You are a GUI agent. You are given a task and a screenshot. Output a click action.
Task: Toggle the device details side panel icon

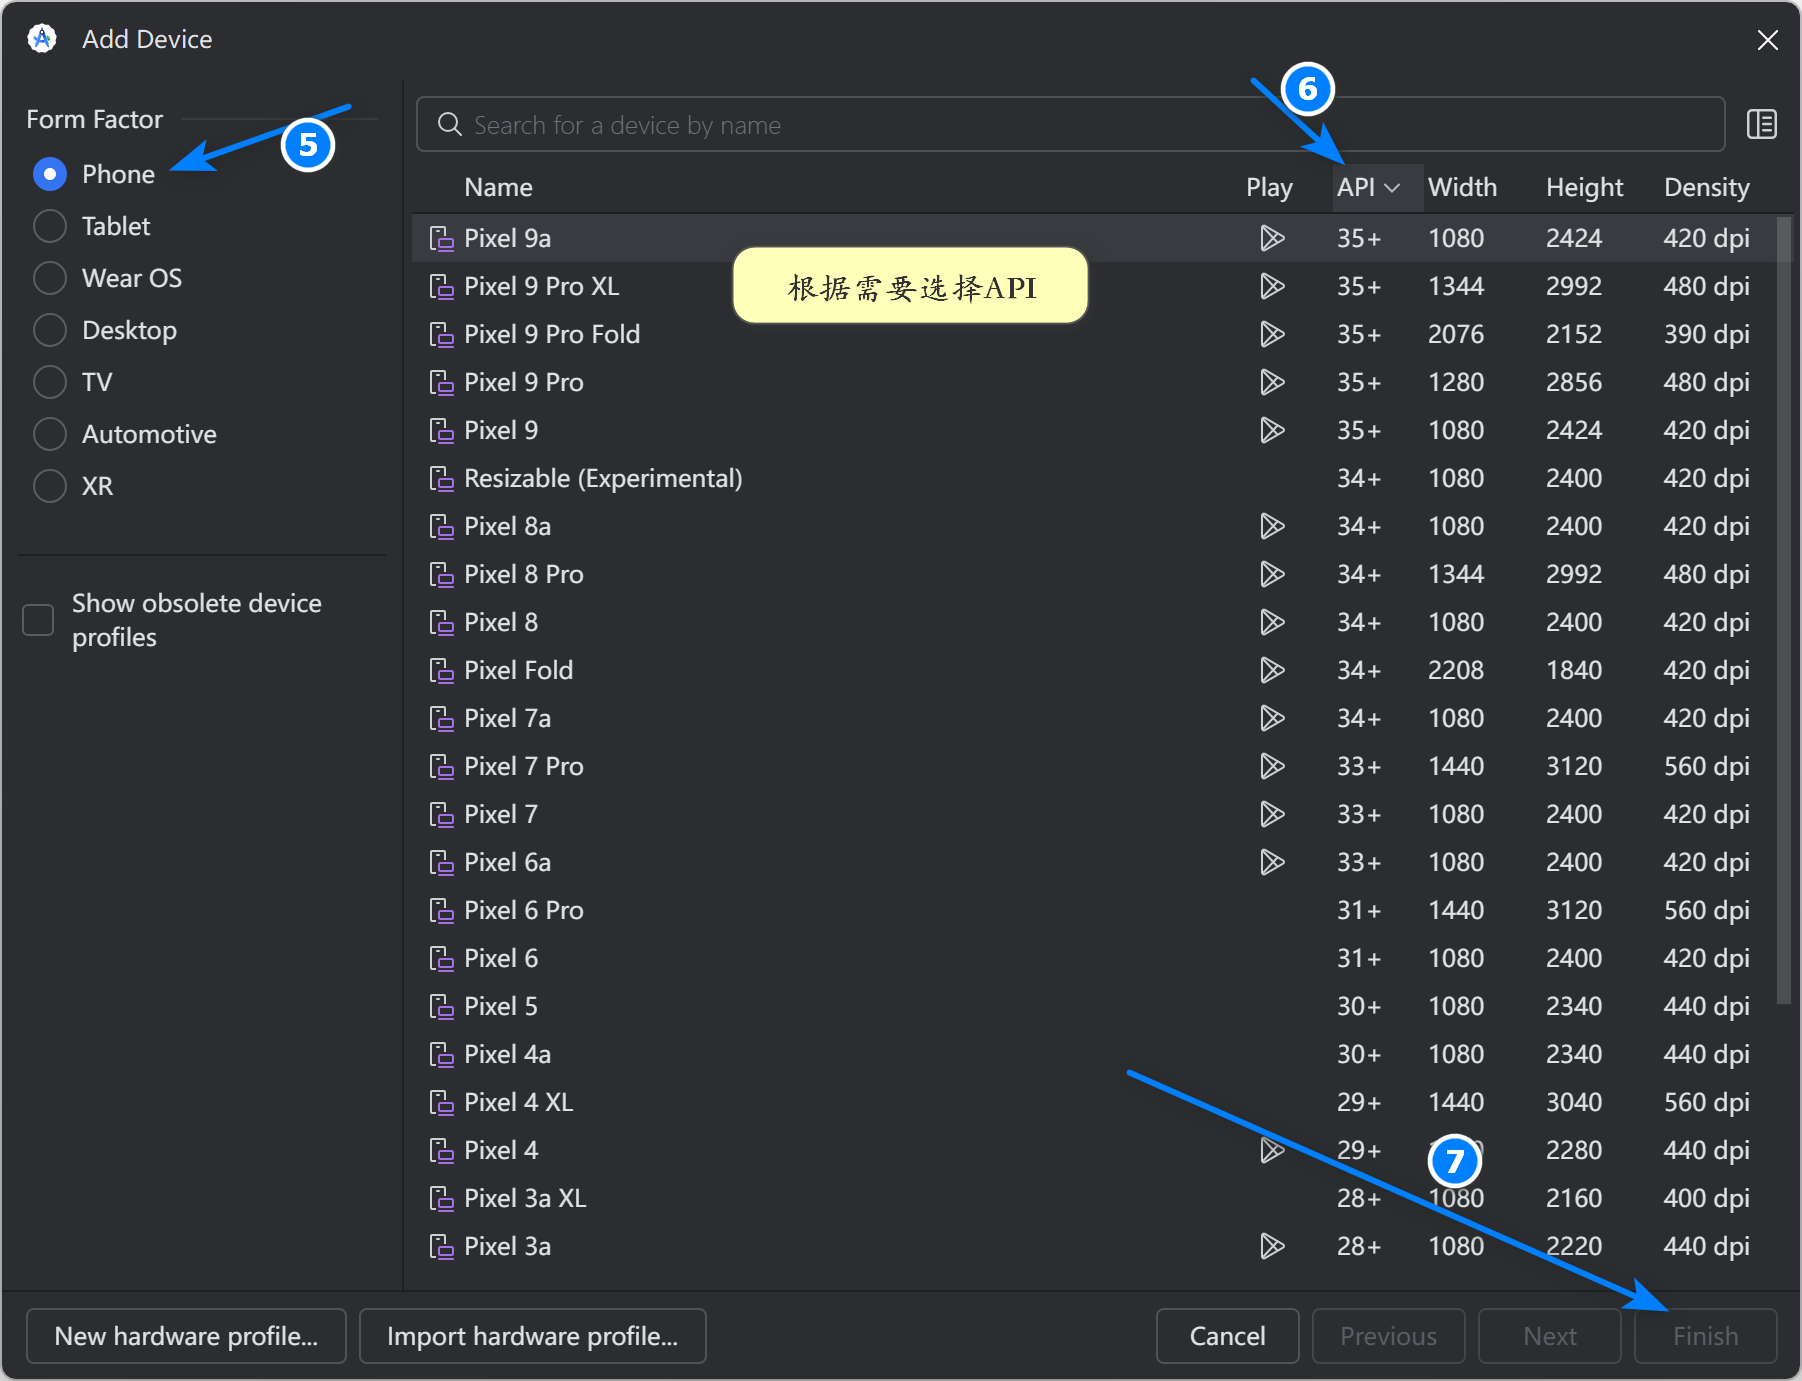click(1761, 124)
